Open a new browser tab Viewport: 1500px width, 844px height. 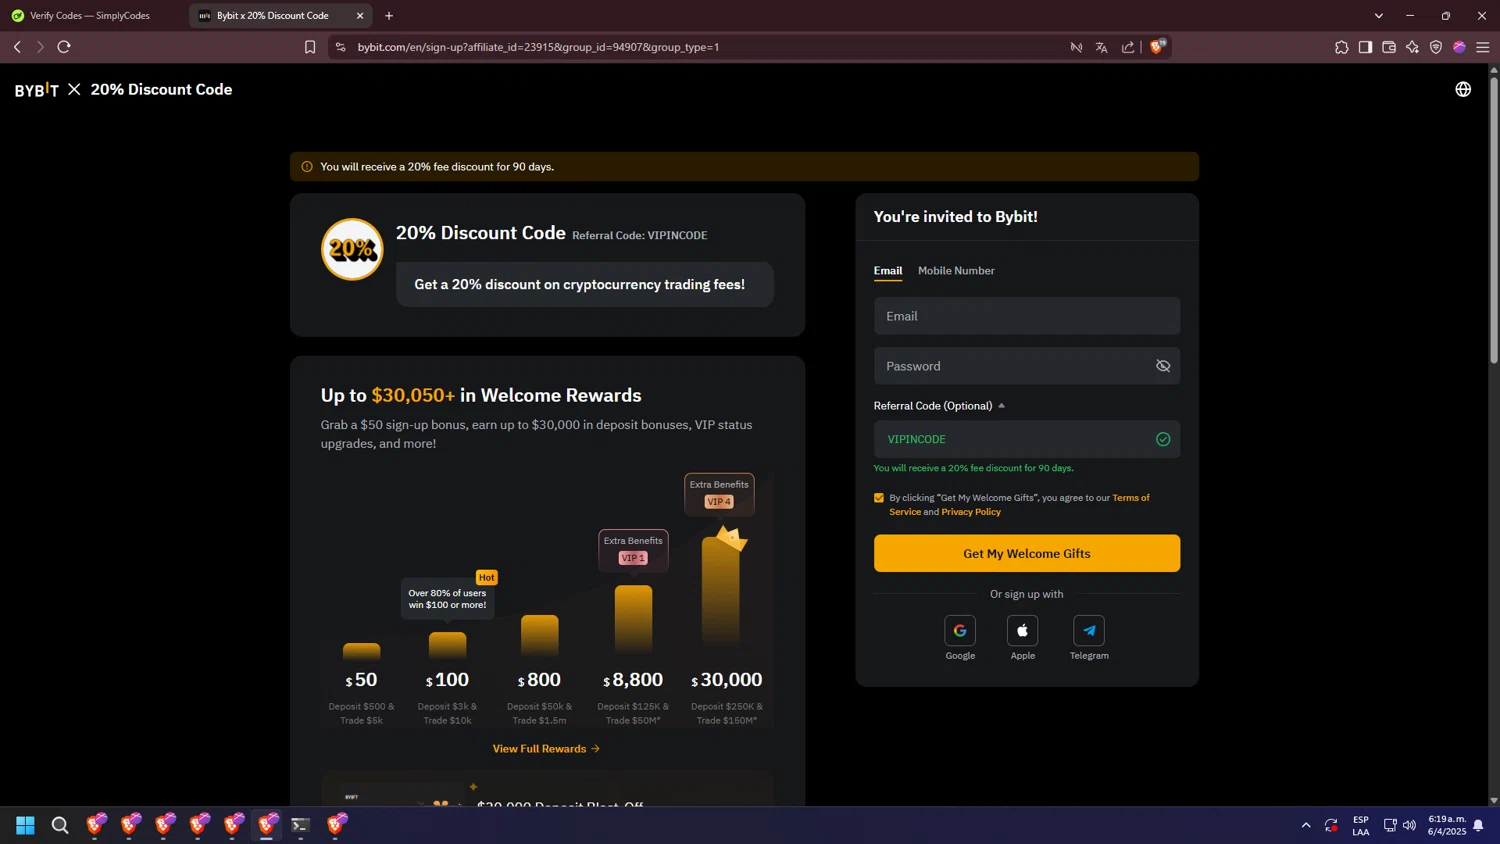coord(389,16)
